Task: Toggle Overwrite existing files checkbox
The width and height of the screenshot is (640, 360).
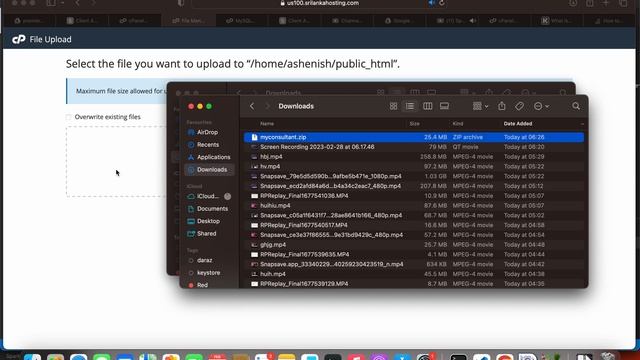Action: point(69,117)
